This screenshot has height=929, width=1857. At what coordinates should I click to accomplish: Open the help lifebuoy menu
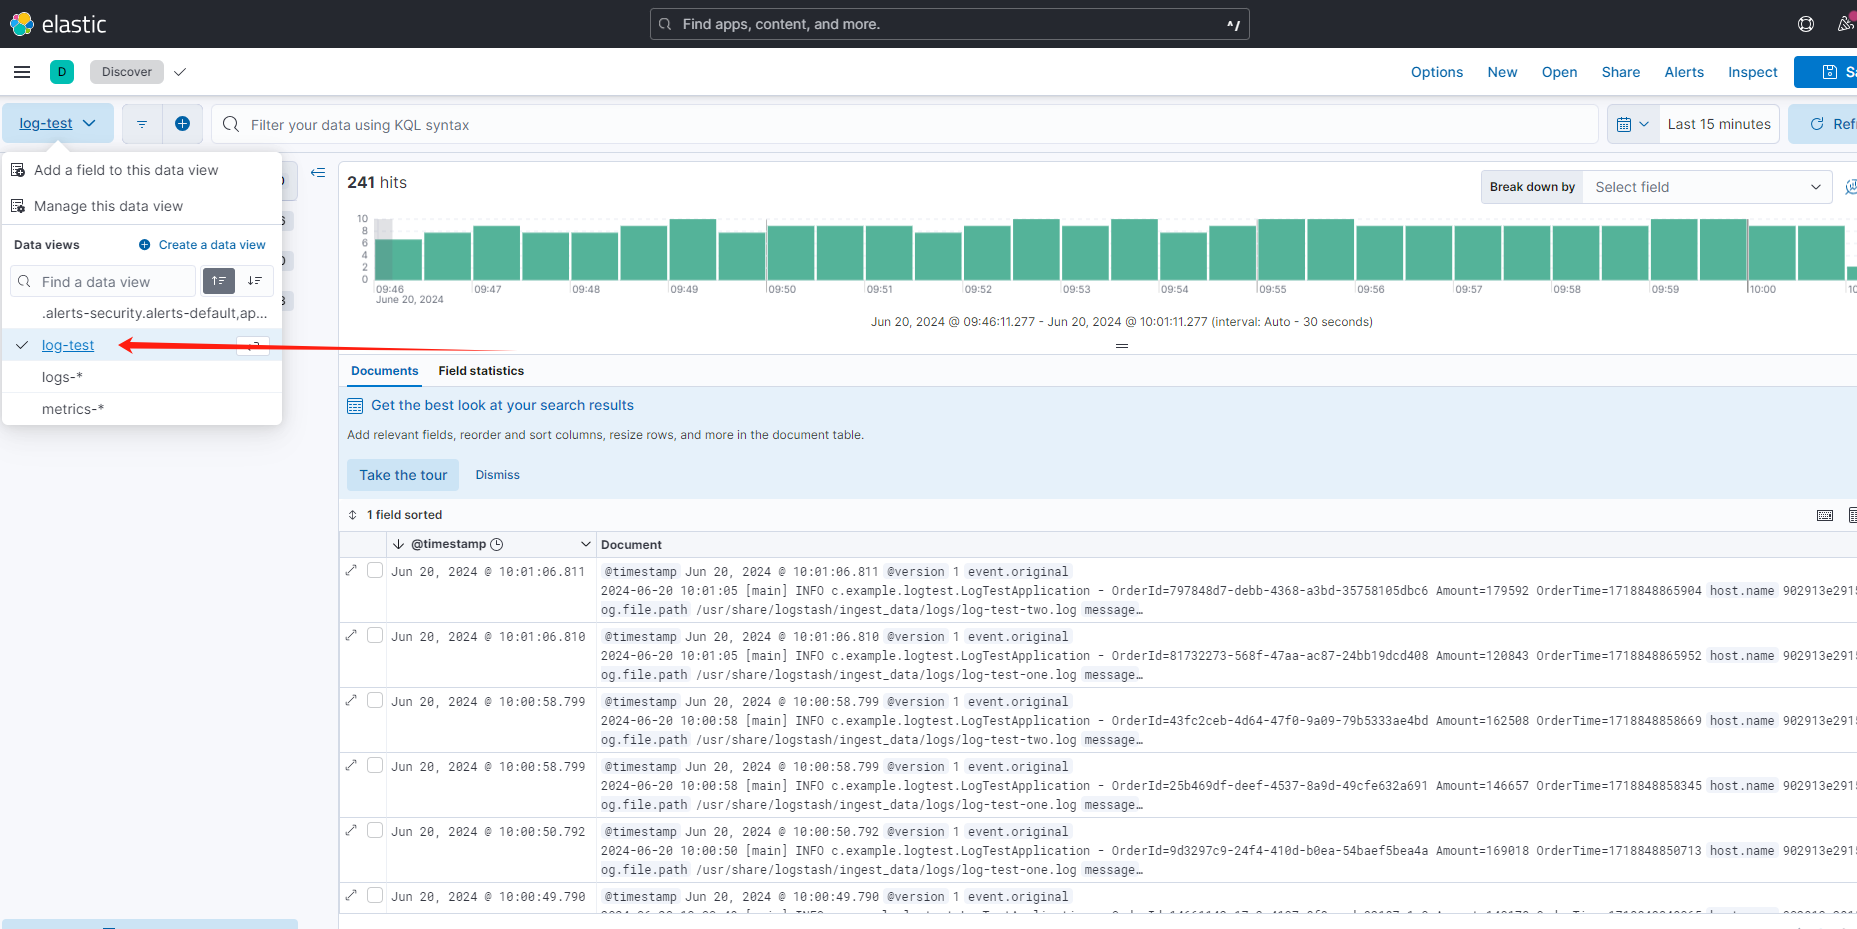(x=1806, y=24)
